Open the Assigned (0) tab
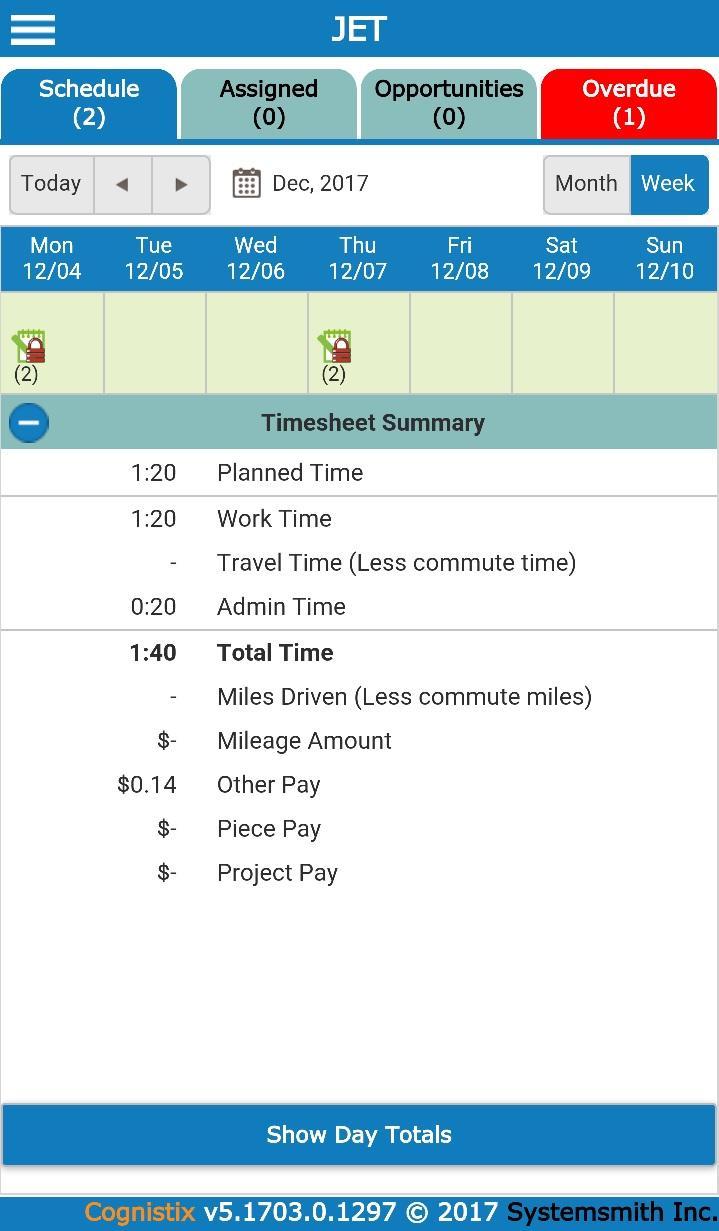719x1231 pixels. pos(268,103)
